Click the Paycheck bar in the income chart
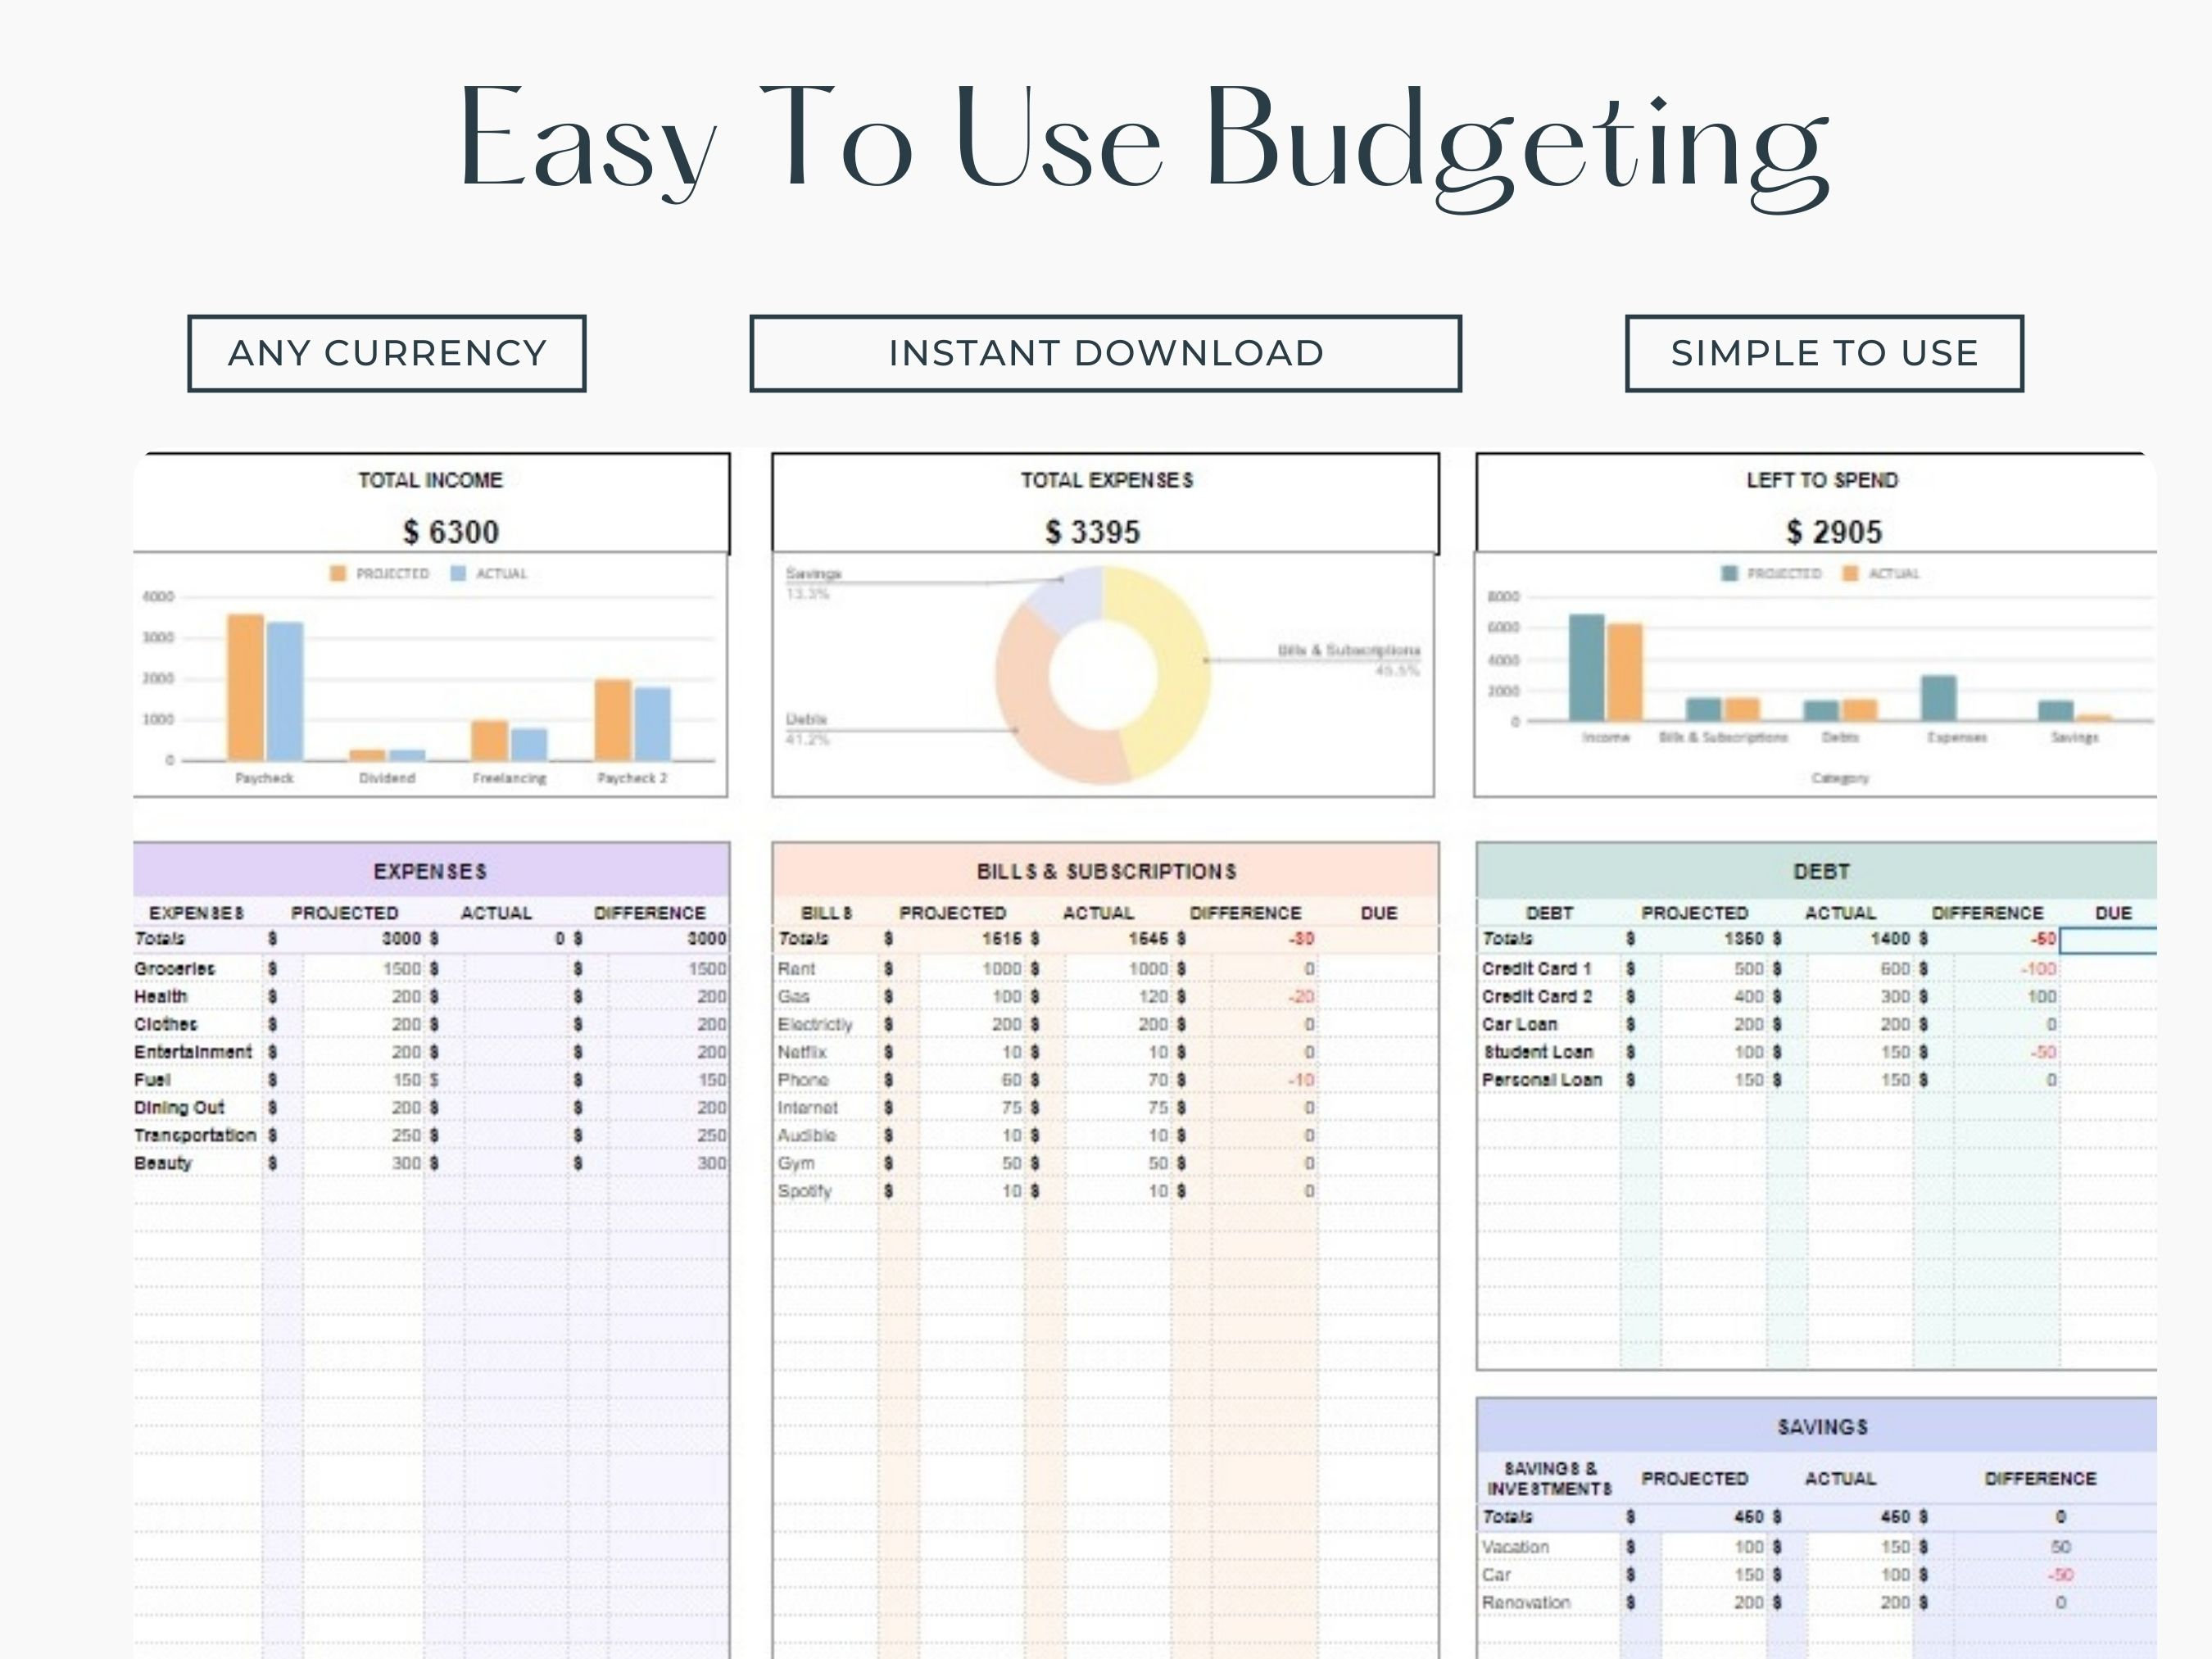The image size is (2212, 1659). pyautogui.click(x=248, y=690)
